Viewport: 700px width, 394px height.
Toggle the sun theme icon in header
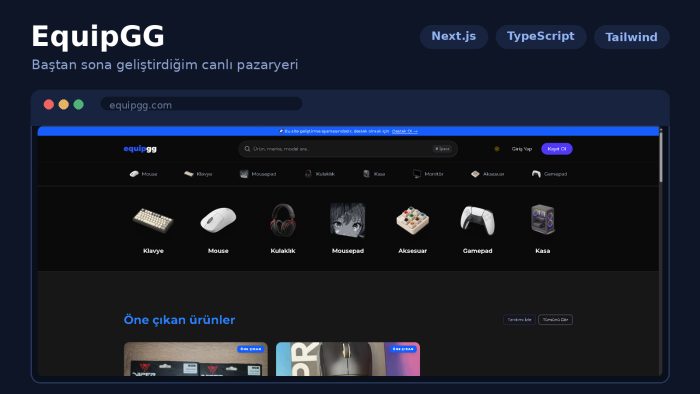click(497, 149)
